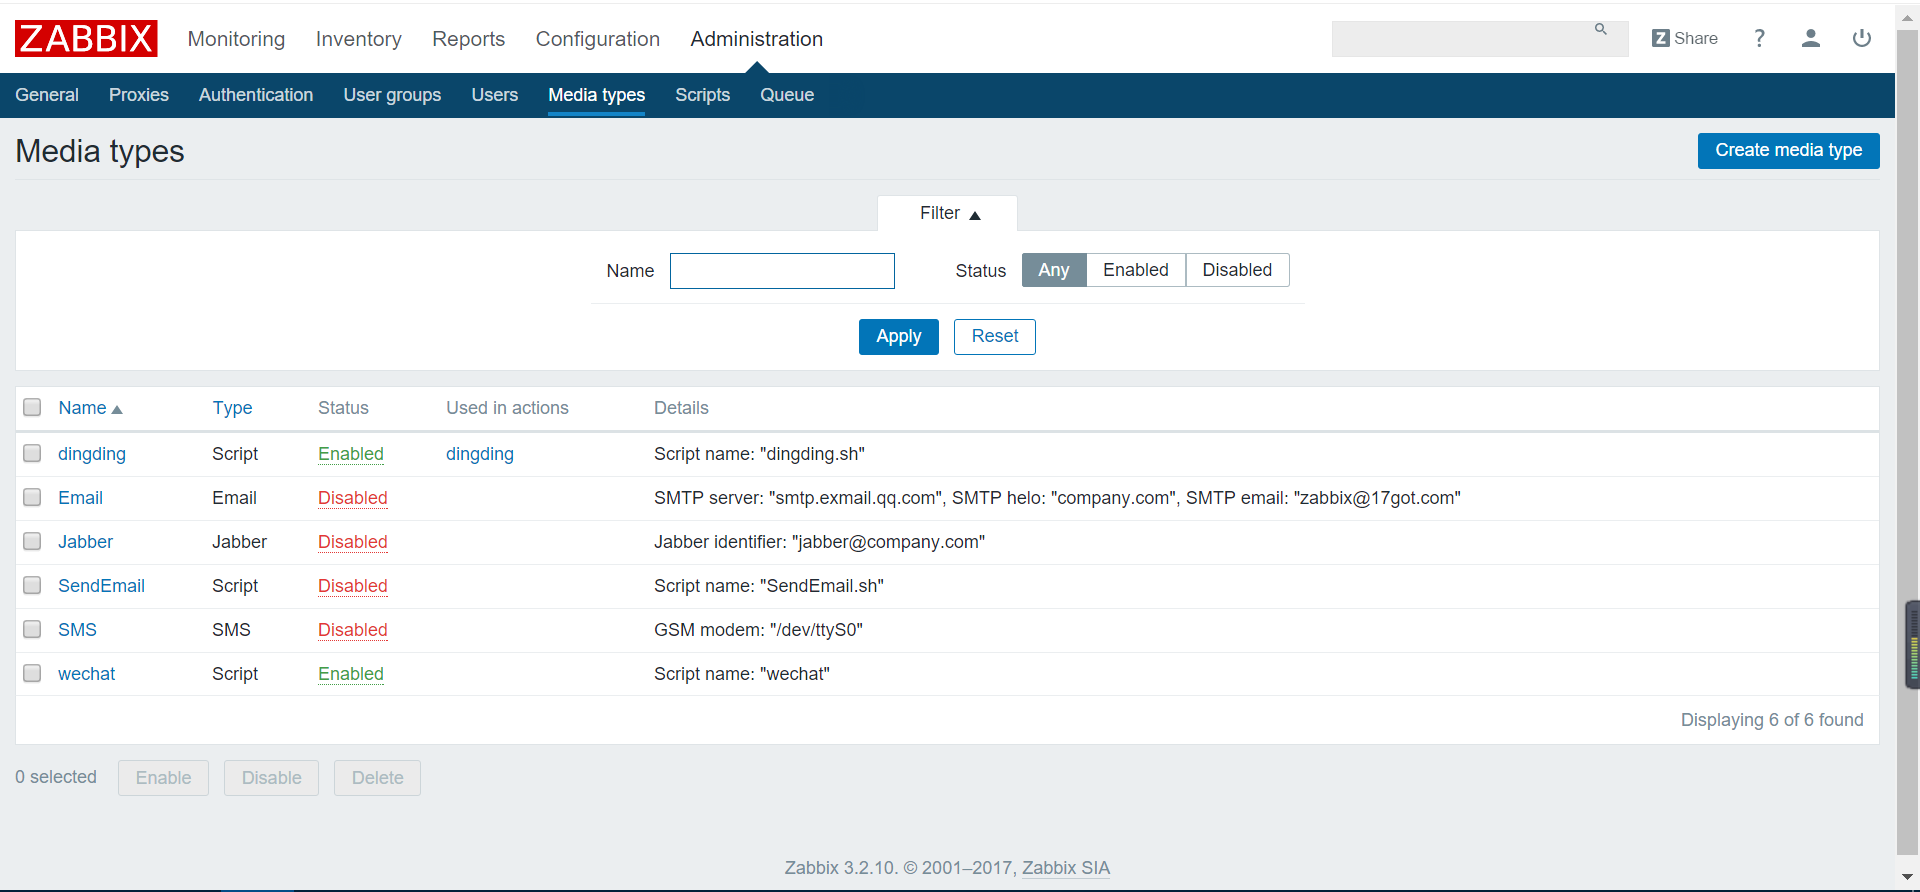Open the SMS media type
Screen dimensions: 1920x892
77,630
